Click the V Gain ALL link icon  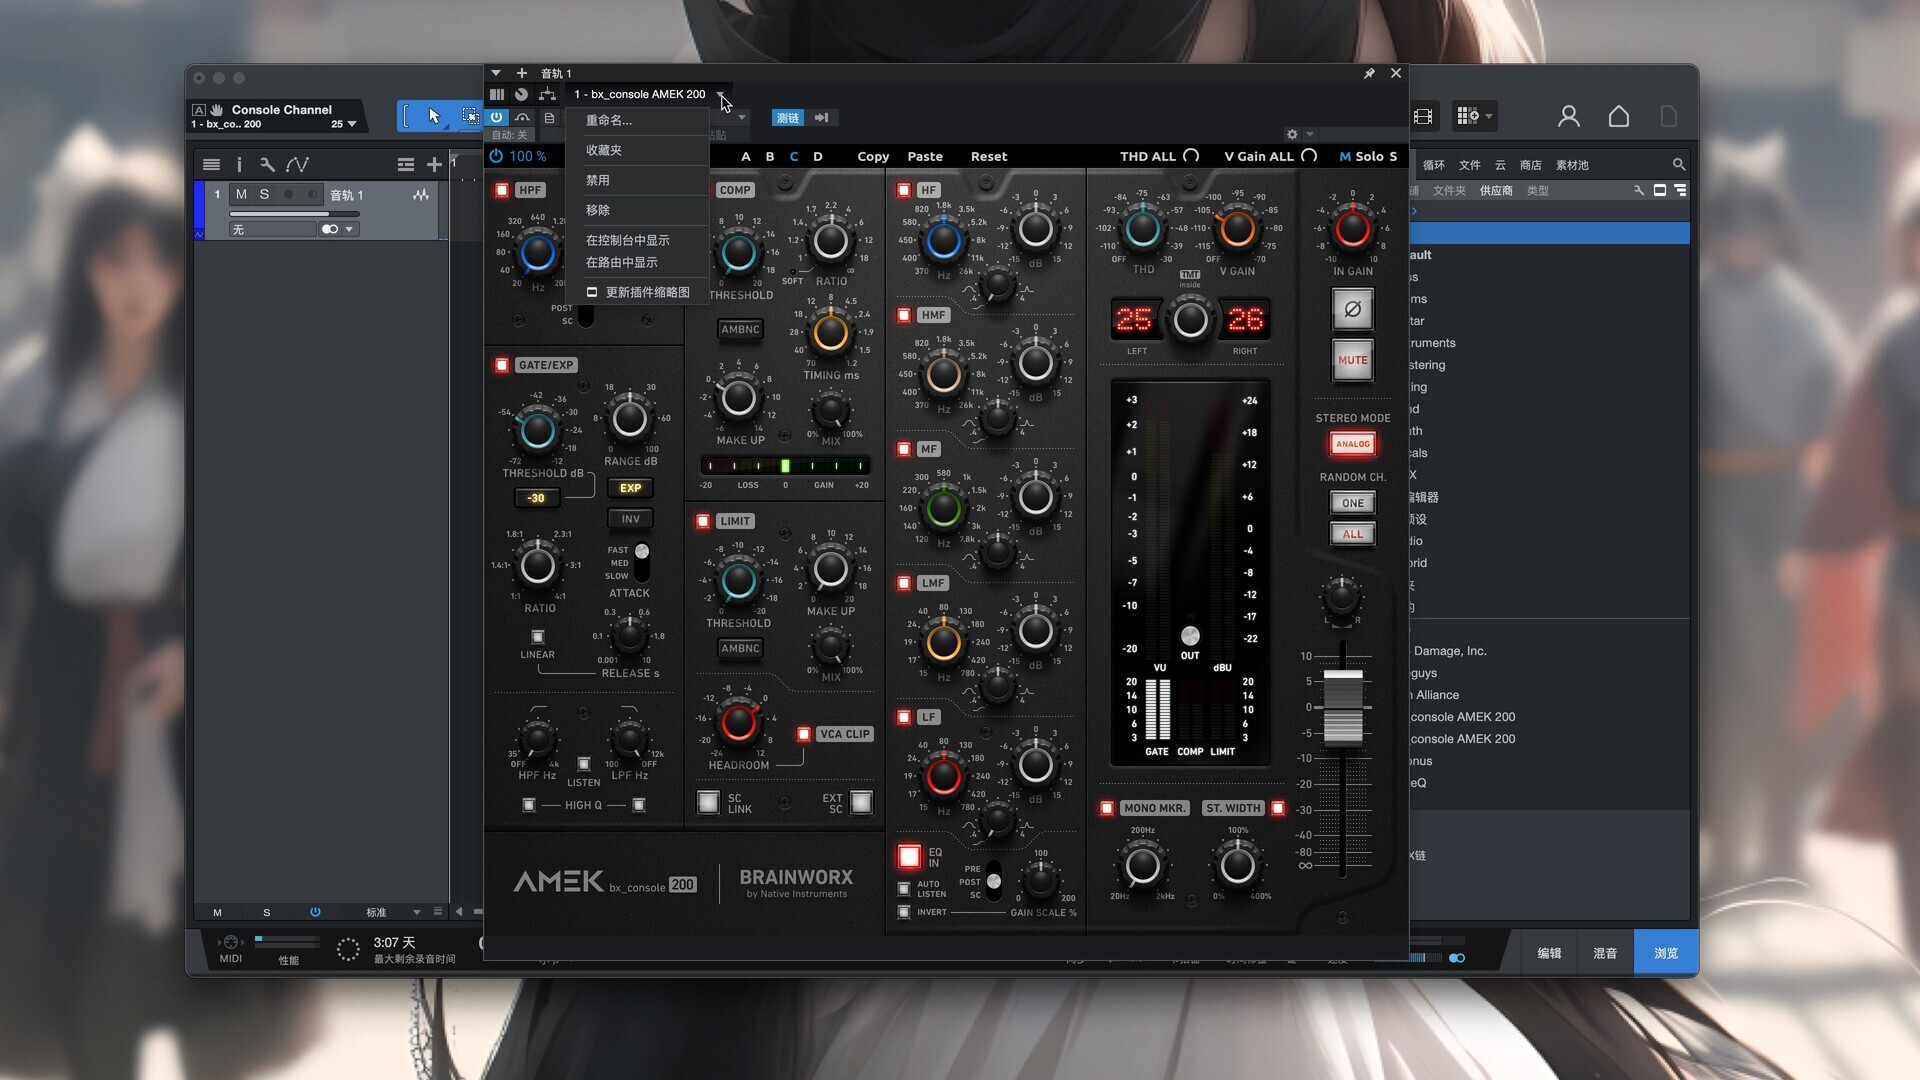(1309, 156)
